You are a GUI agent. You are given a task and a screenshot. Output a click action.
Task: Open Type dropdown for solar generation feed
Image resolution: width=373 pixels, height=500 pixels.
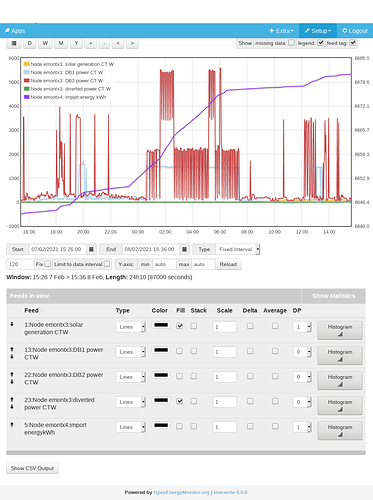[131, 327]
